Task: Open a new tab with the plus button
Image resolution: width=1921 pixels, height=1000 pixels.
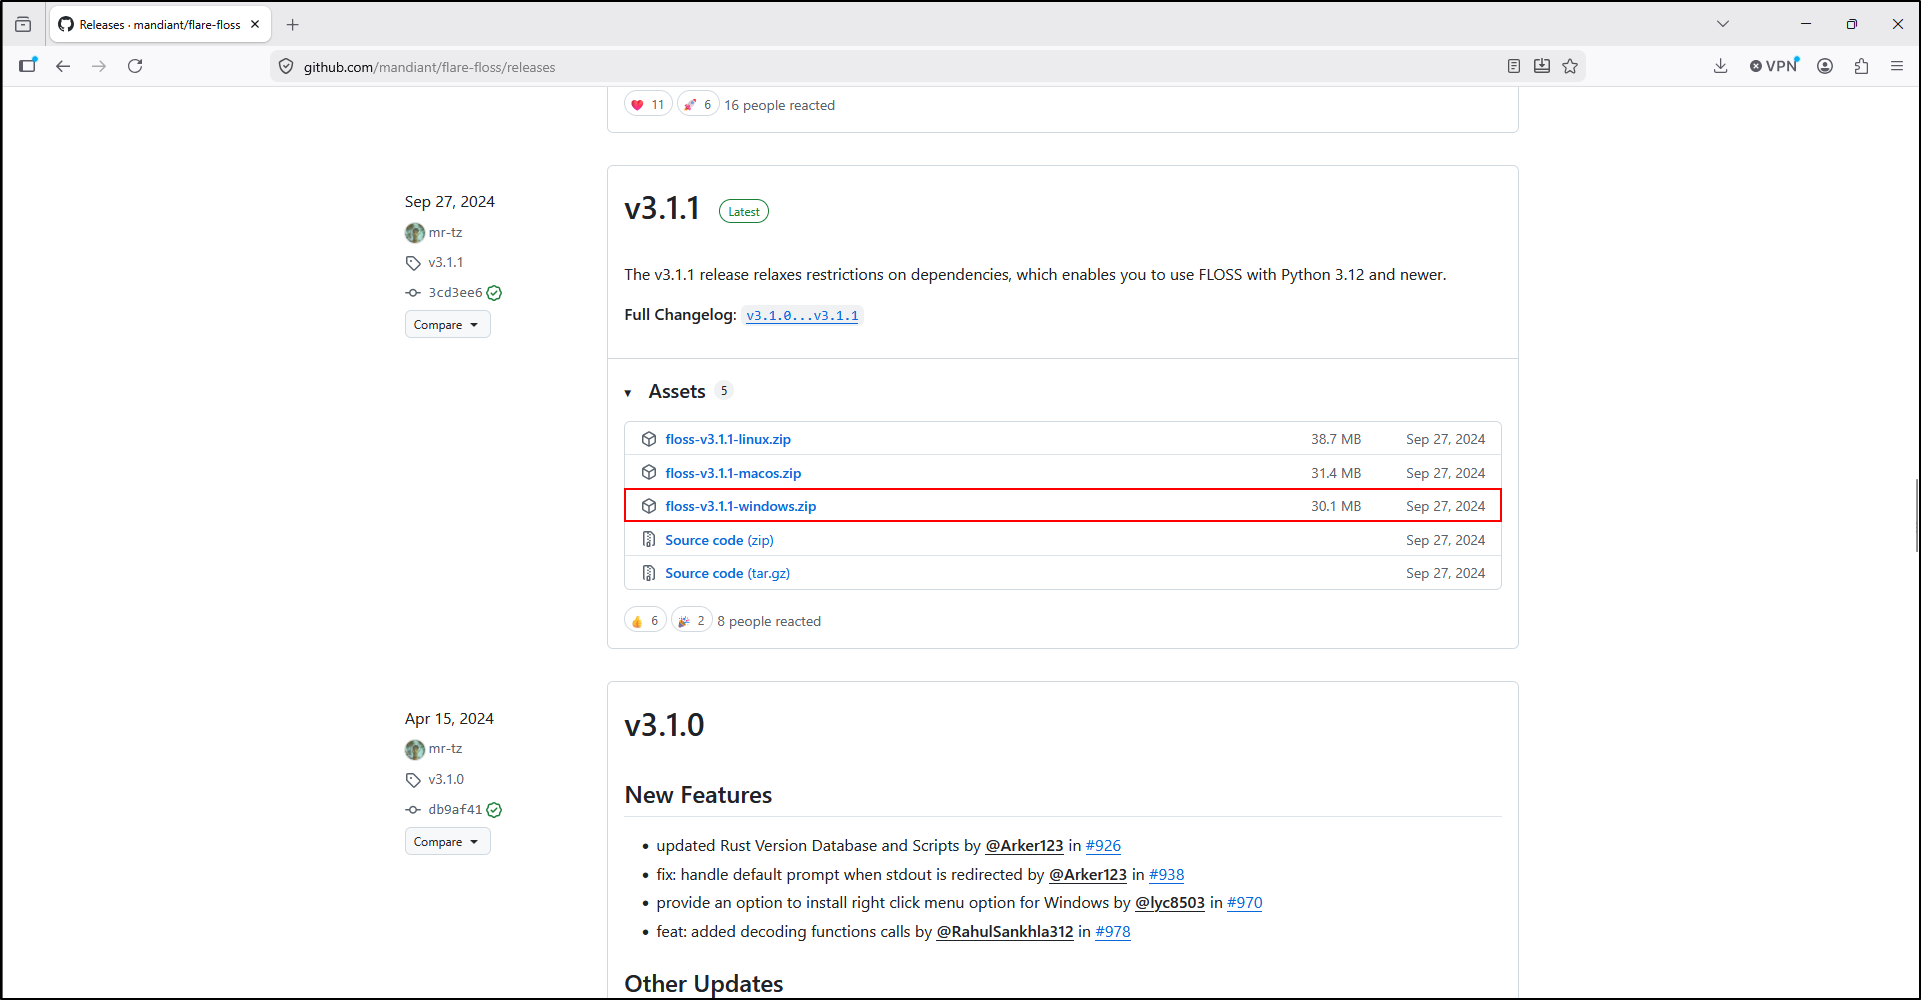Action: [x=293, y=24]
